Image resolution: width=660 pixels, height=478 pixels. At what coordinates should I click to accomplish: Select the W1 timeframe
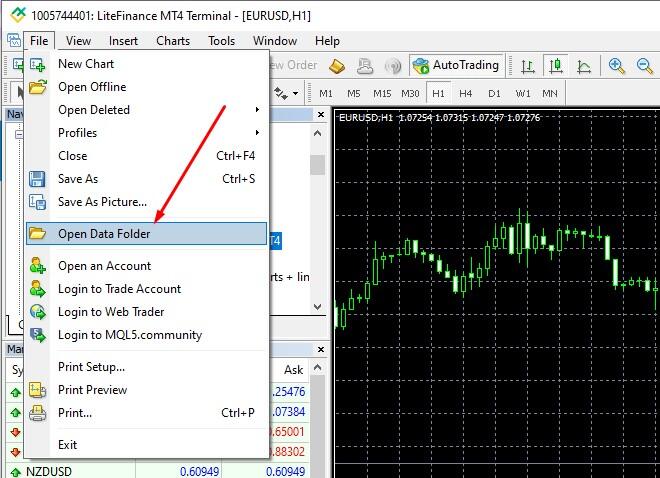(x=523, y=93)
